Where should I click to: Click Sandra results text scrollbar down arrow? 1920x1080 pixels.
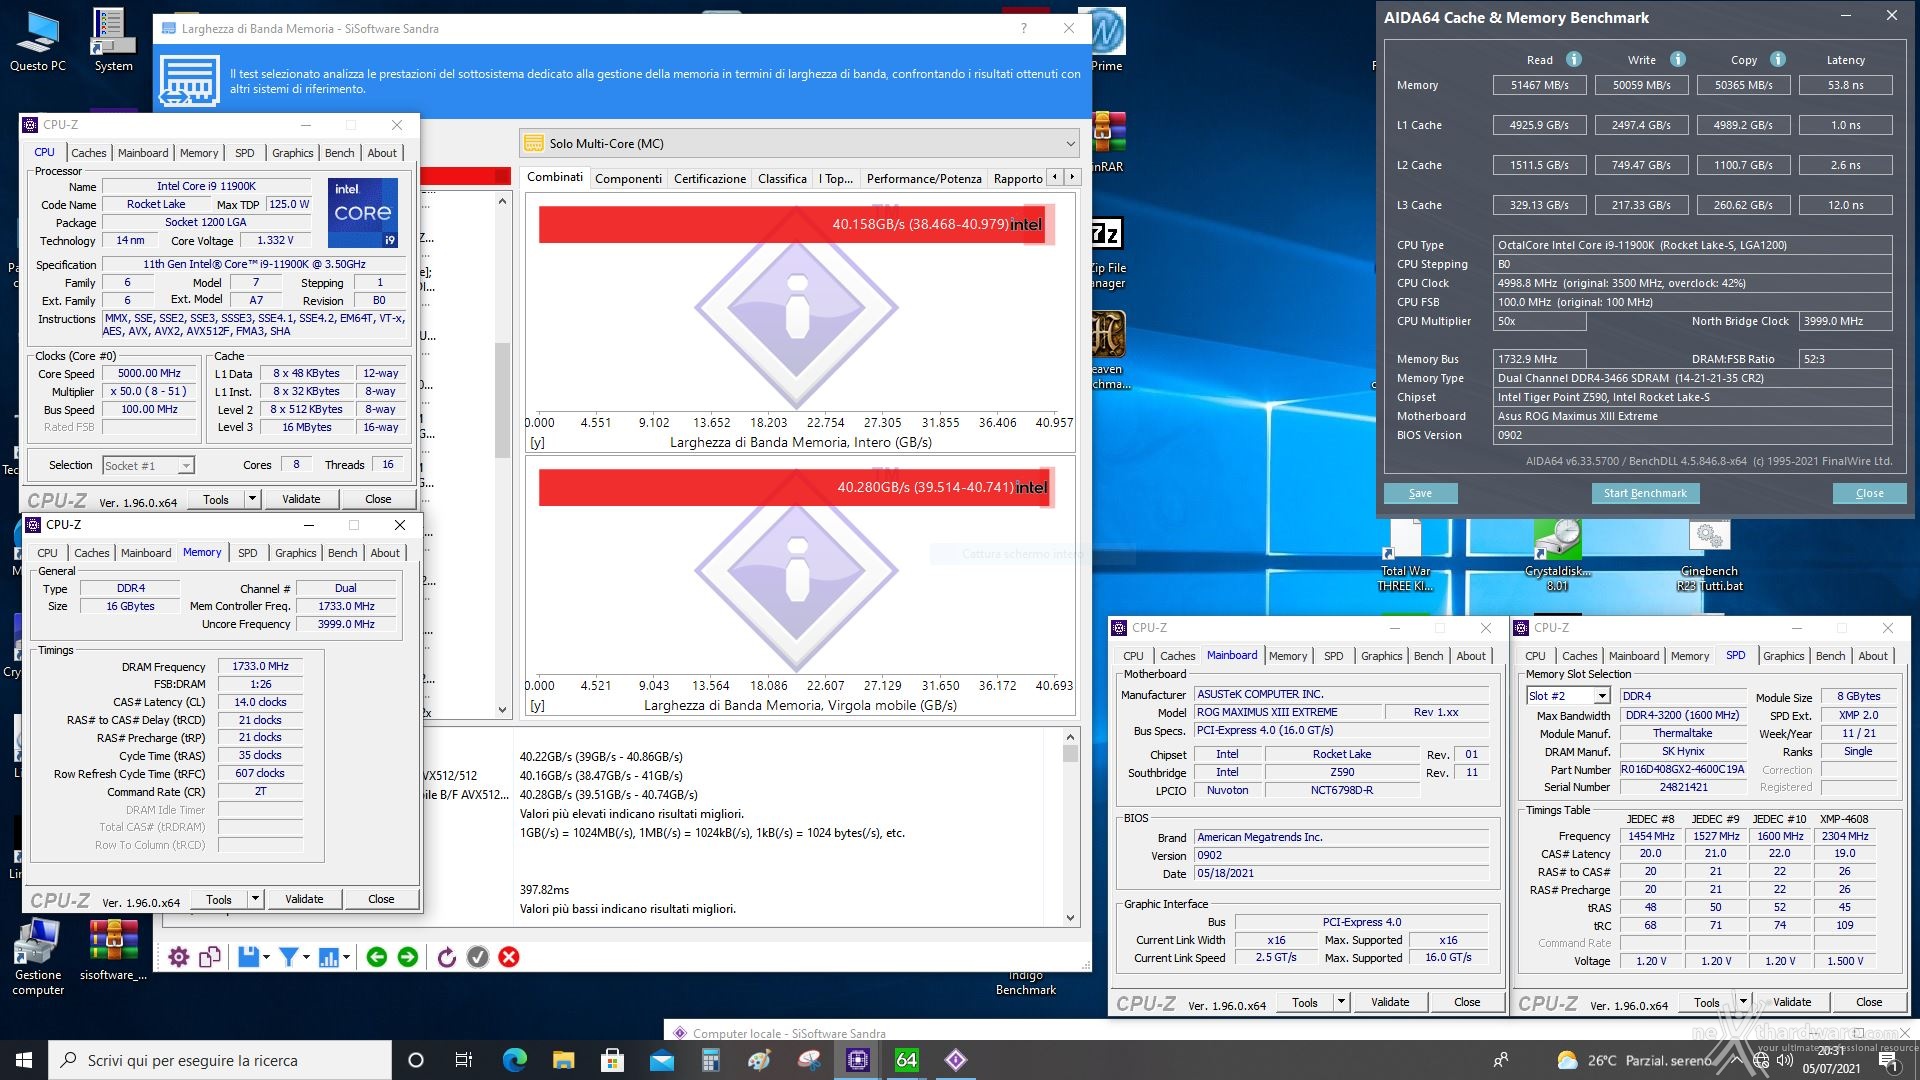1070,917
